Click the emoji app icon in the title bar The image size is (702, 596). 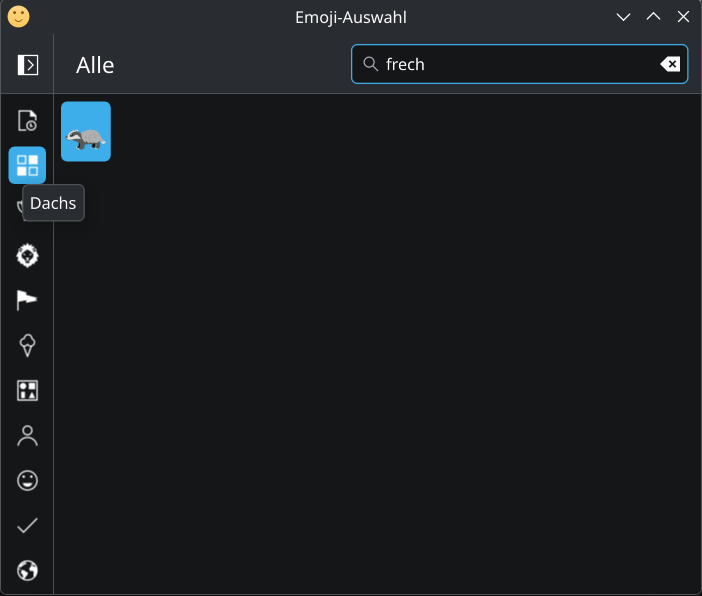18,17
